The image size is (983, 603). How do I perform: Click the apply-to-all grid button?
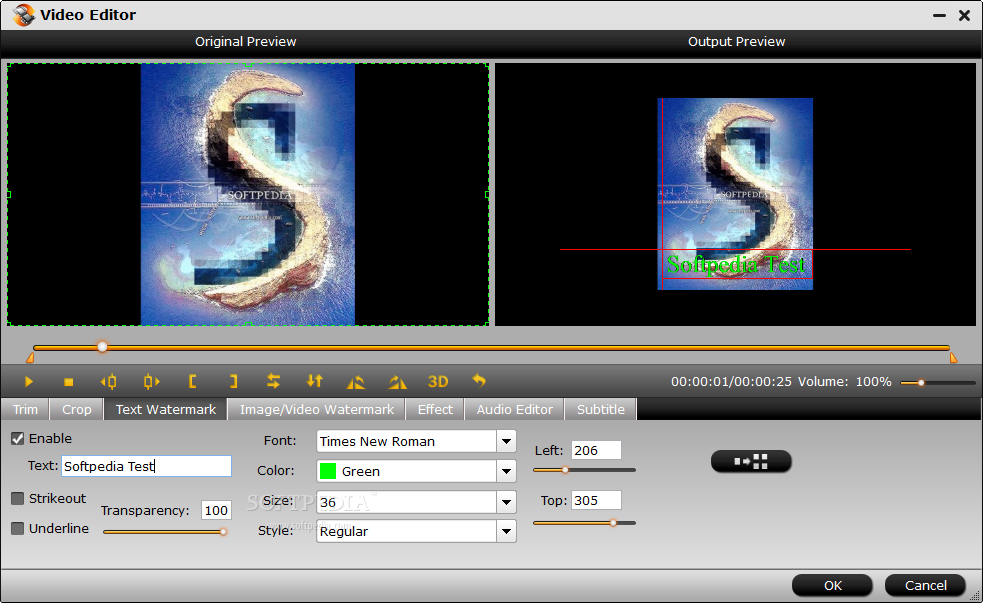point(751,461)
